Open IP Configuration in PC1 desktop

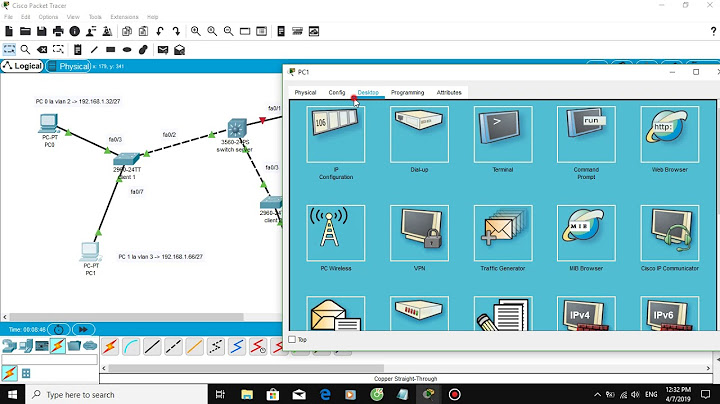(336, 135)
